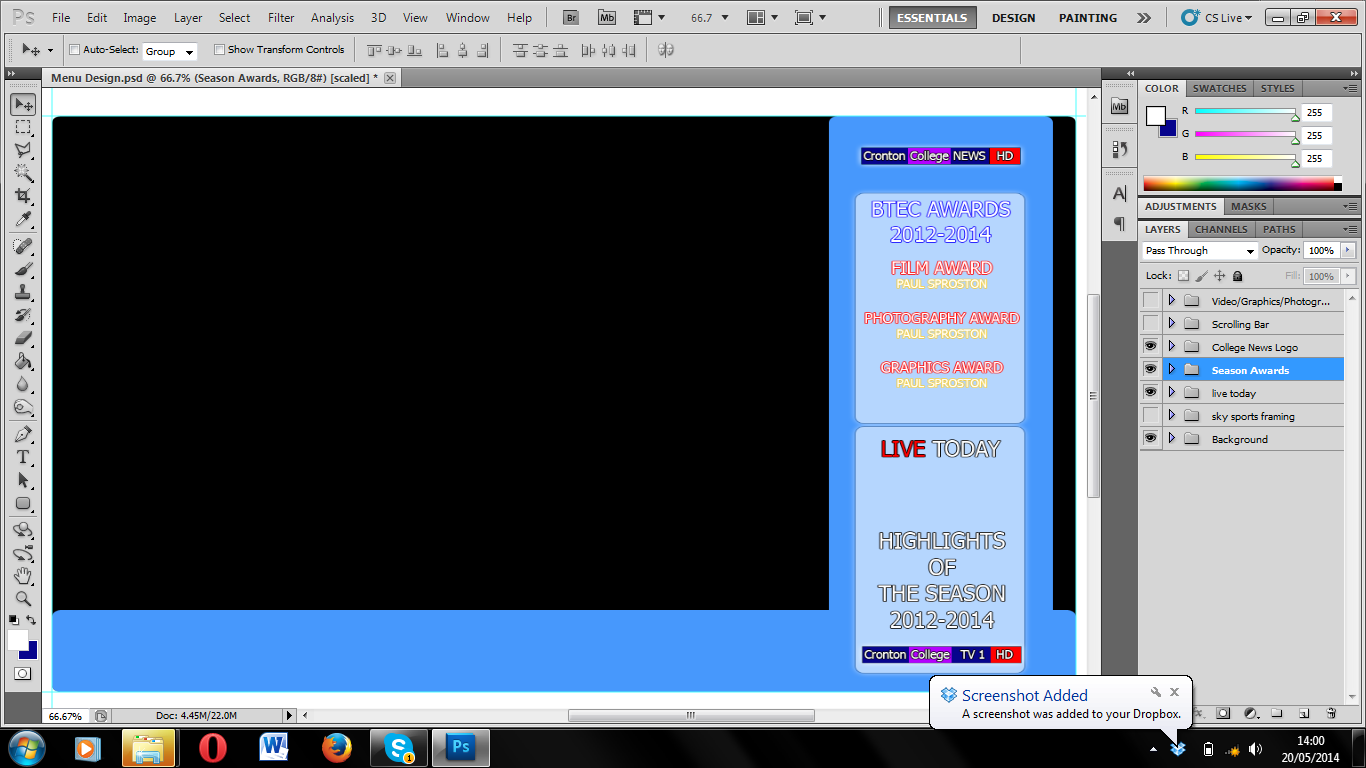Switch to the PAINTING workspace
The height and width of the screenshot is (768, 1366).
(1087, 17)
